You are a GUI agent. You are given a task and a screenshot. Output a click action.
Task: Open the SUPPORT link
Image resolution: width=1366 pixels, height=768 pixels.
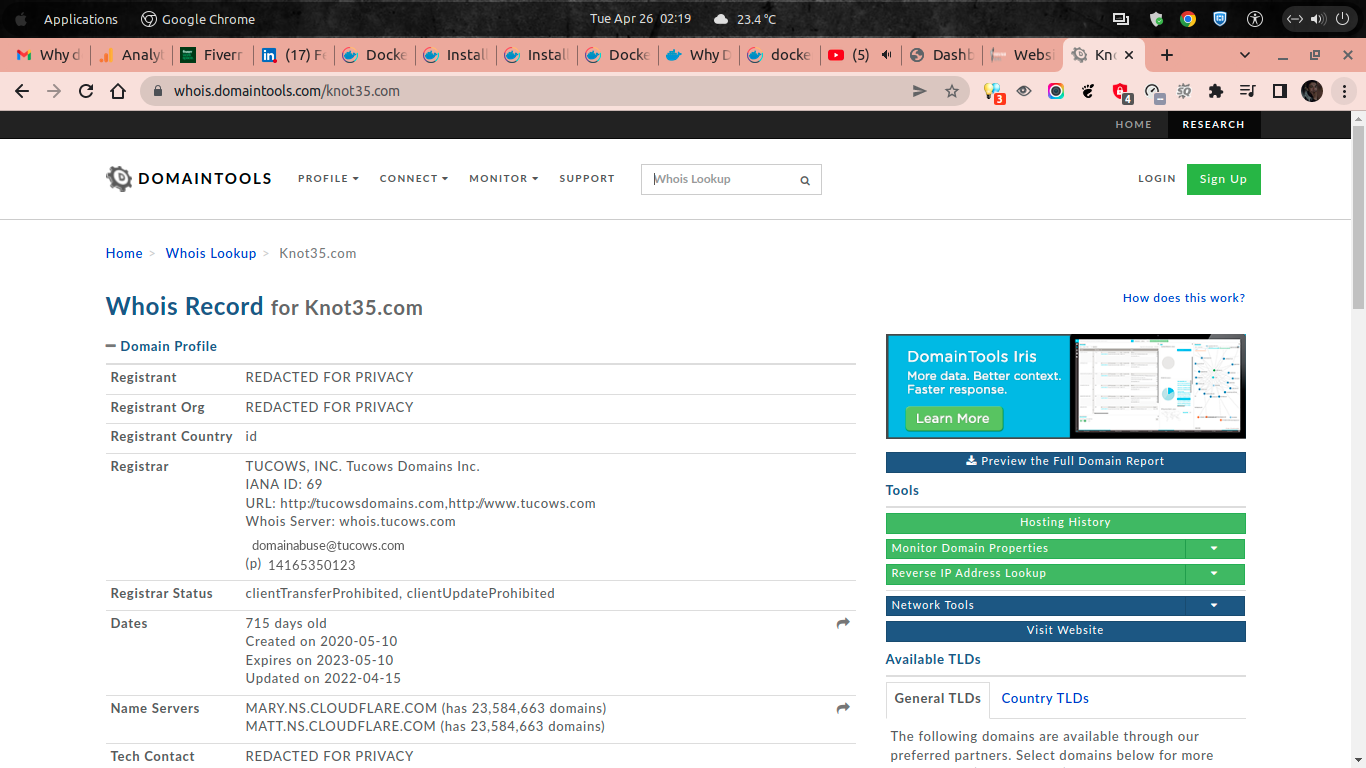coord(587,179)
